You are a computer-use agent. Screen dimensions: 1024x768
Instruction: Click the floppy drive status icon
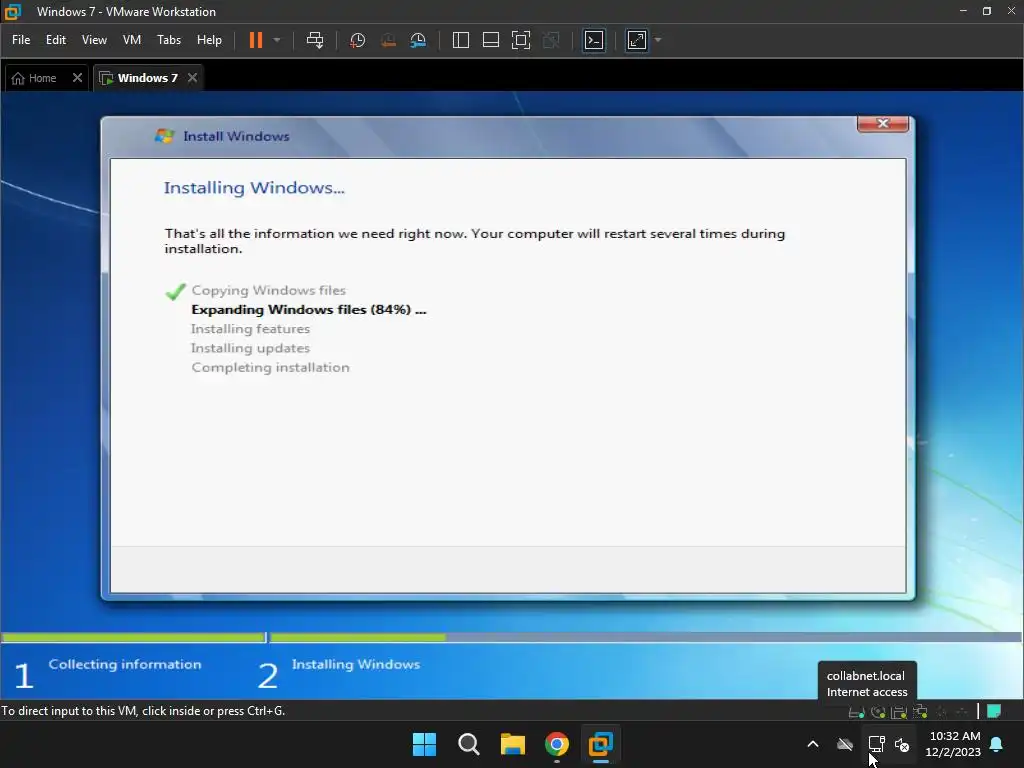tap(899, 712)
